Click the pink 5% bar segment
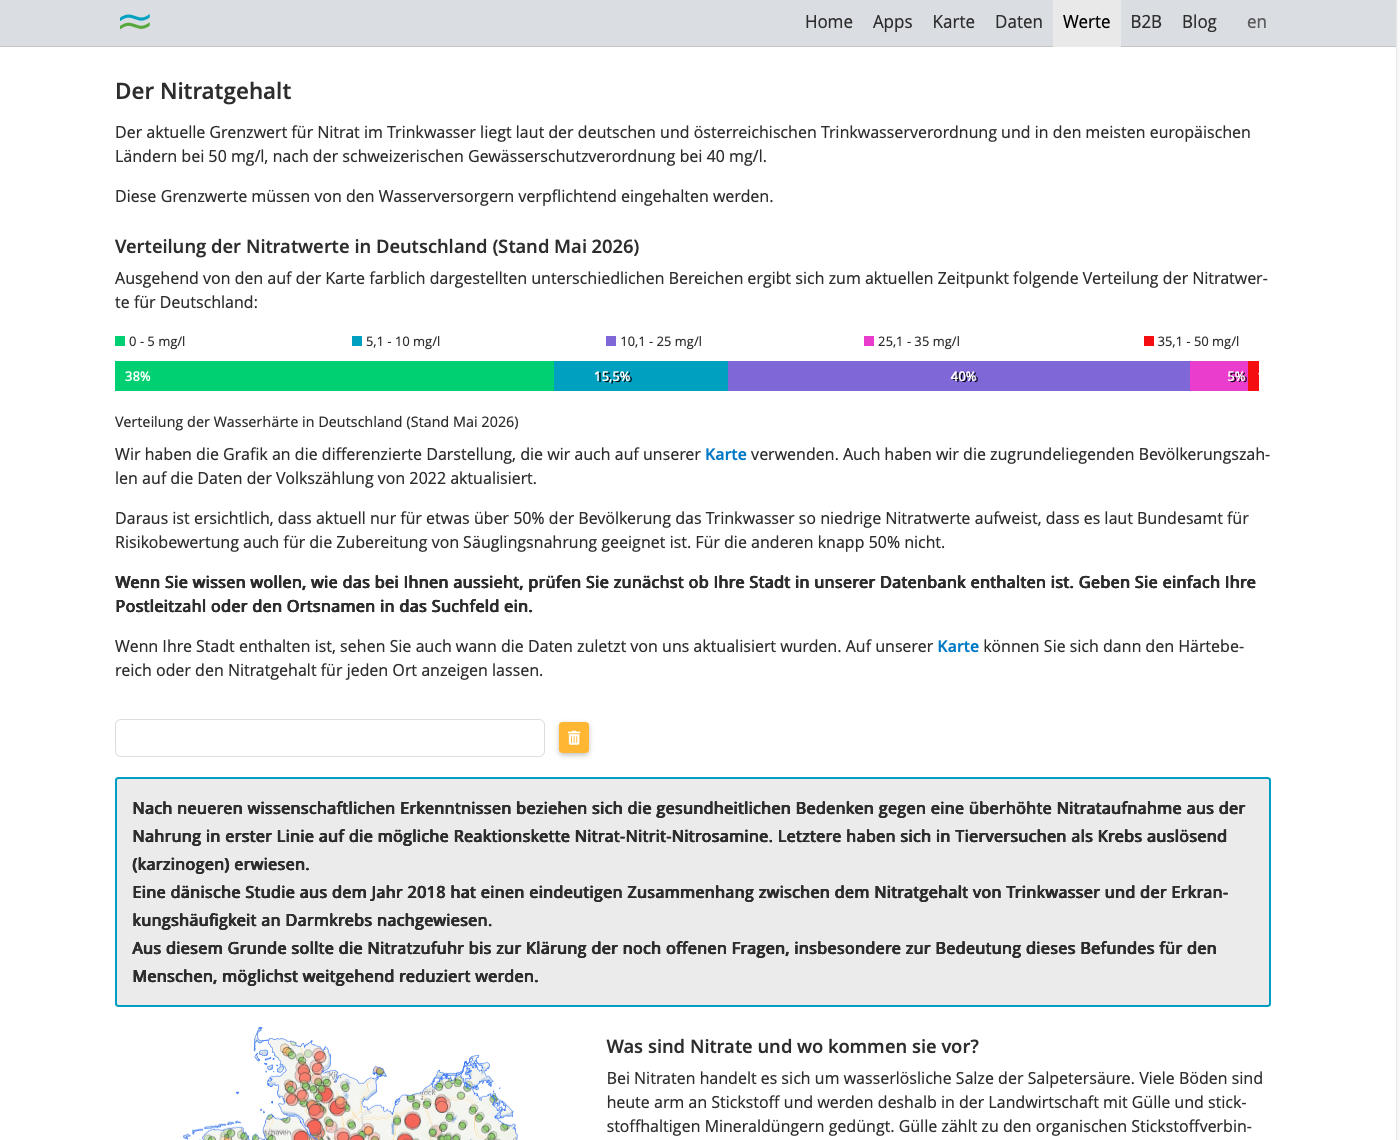This screenshot has width=1400, height=1140. 1218,376
